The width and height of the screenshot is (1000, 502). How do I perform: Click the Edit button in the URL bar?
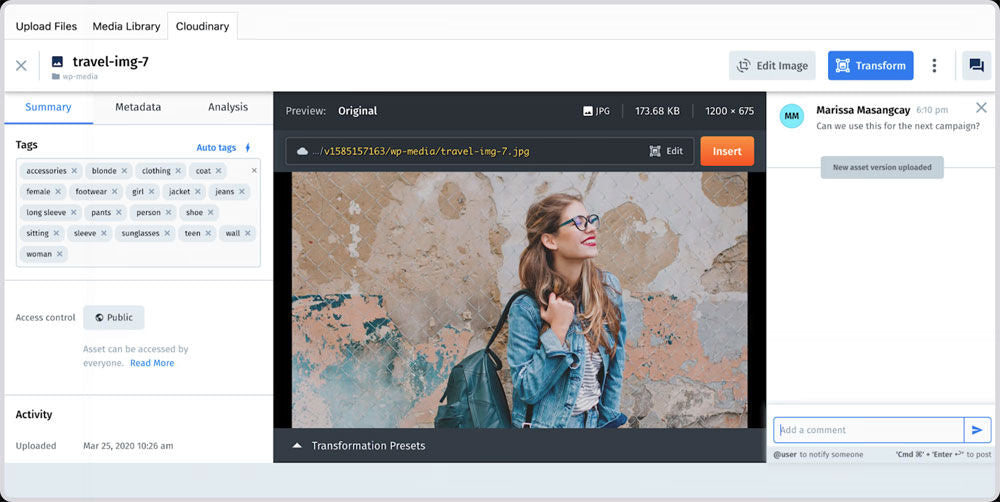(666, 151)
